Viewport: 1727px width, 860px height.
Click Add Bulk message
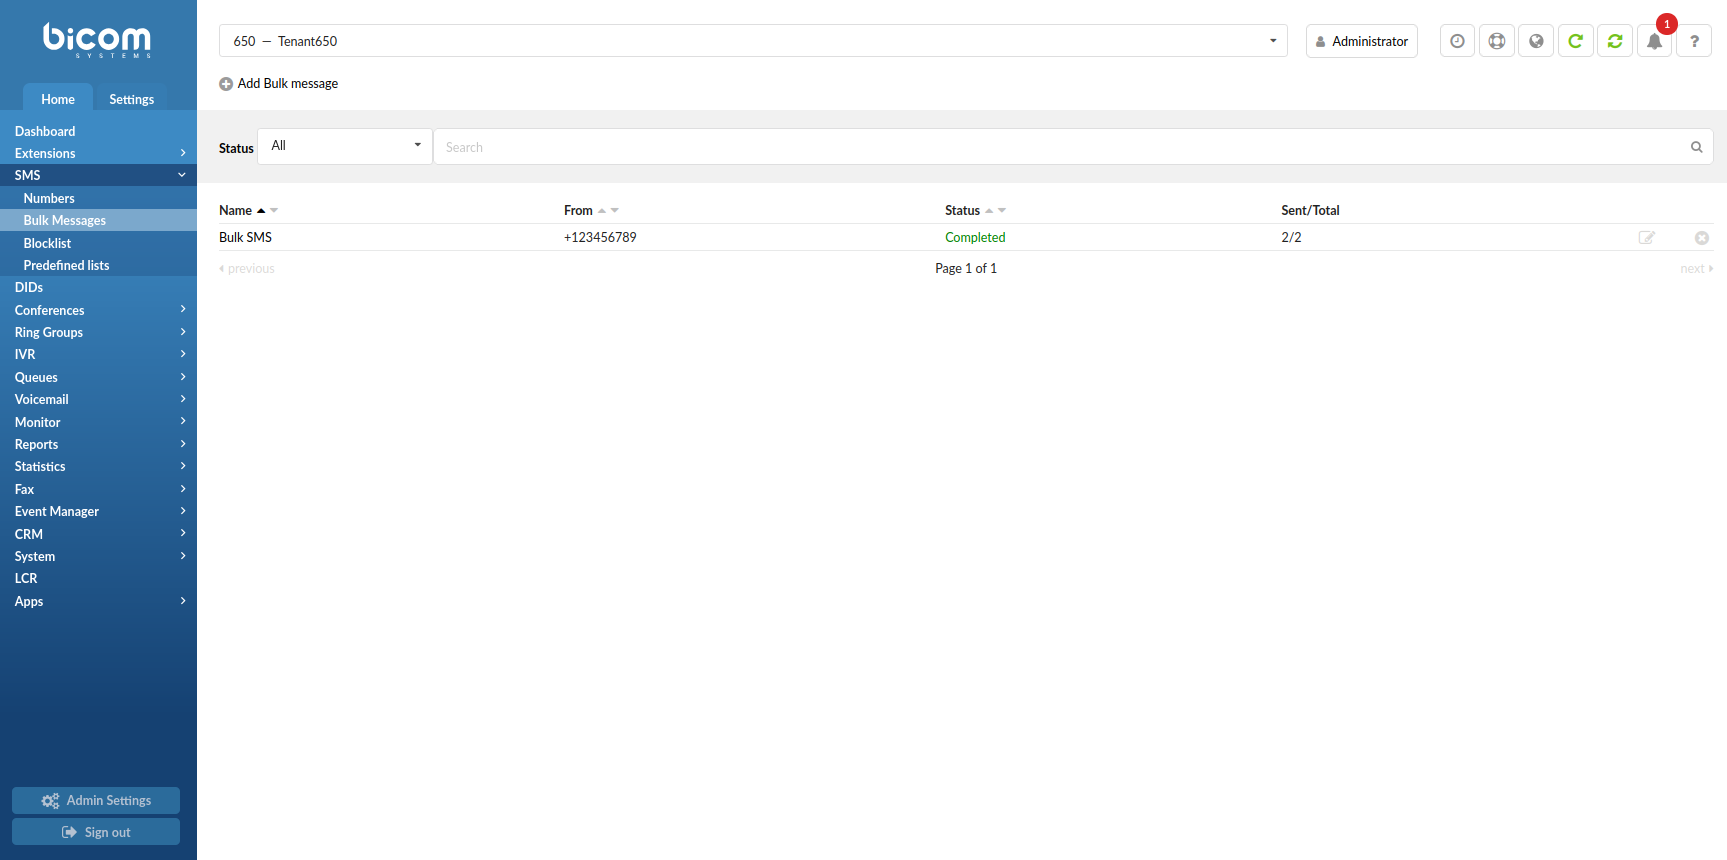click(x=279, y=83)
